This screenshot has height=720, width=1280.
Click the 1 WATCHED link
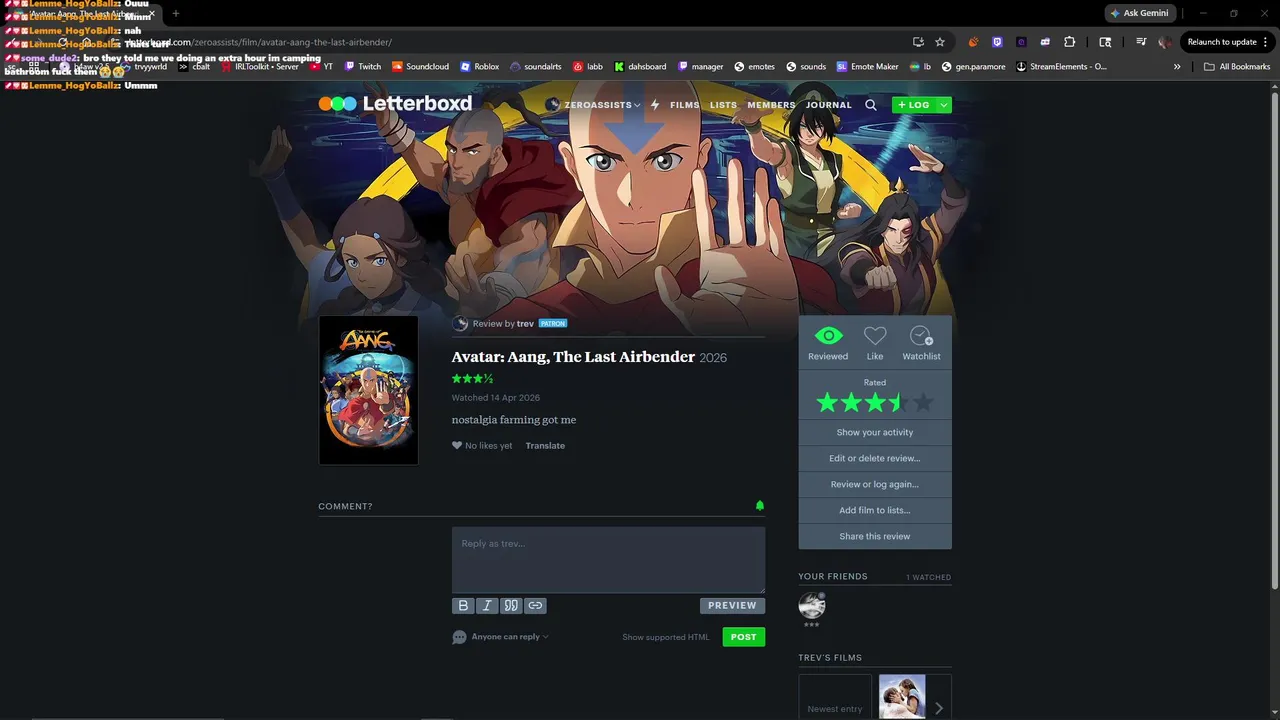[x=929, y=578]
